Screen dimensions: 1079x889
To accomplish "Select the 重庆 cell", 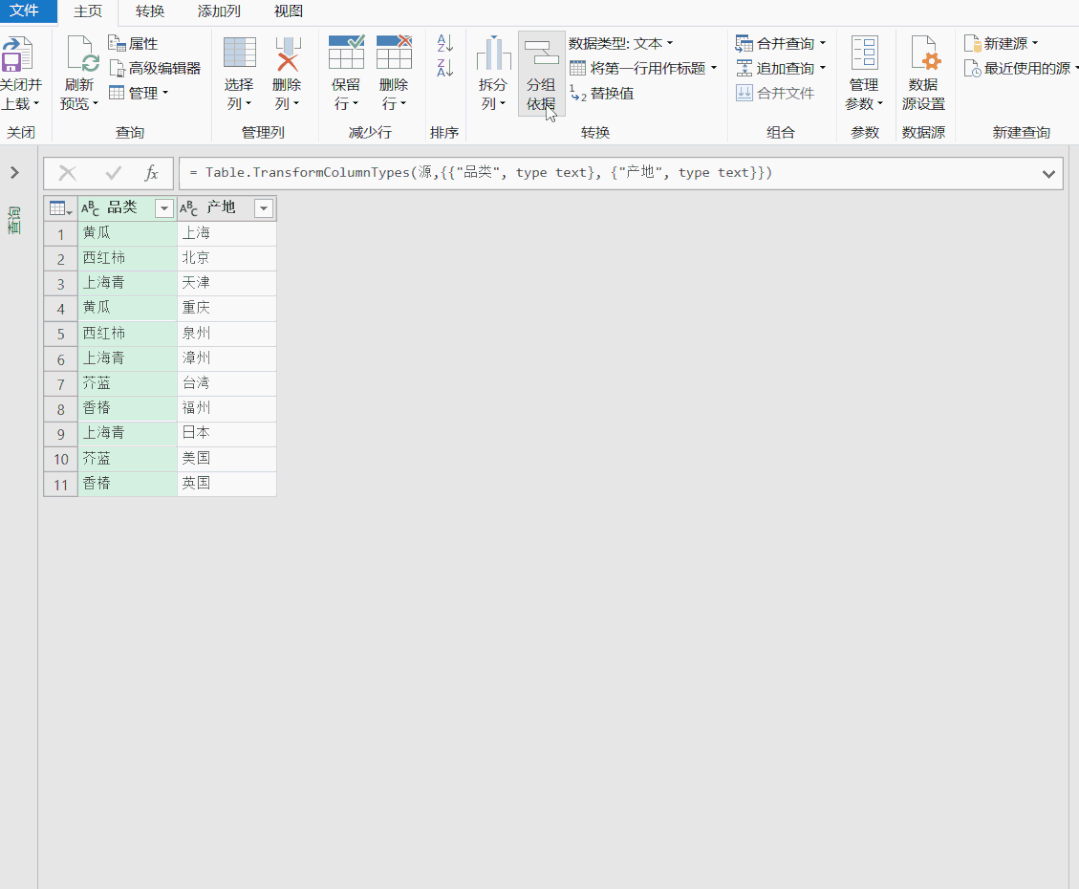I will click(226, 308).
